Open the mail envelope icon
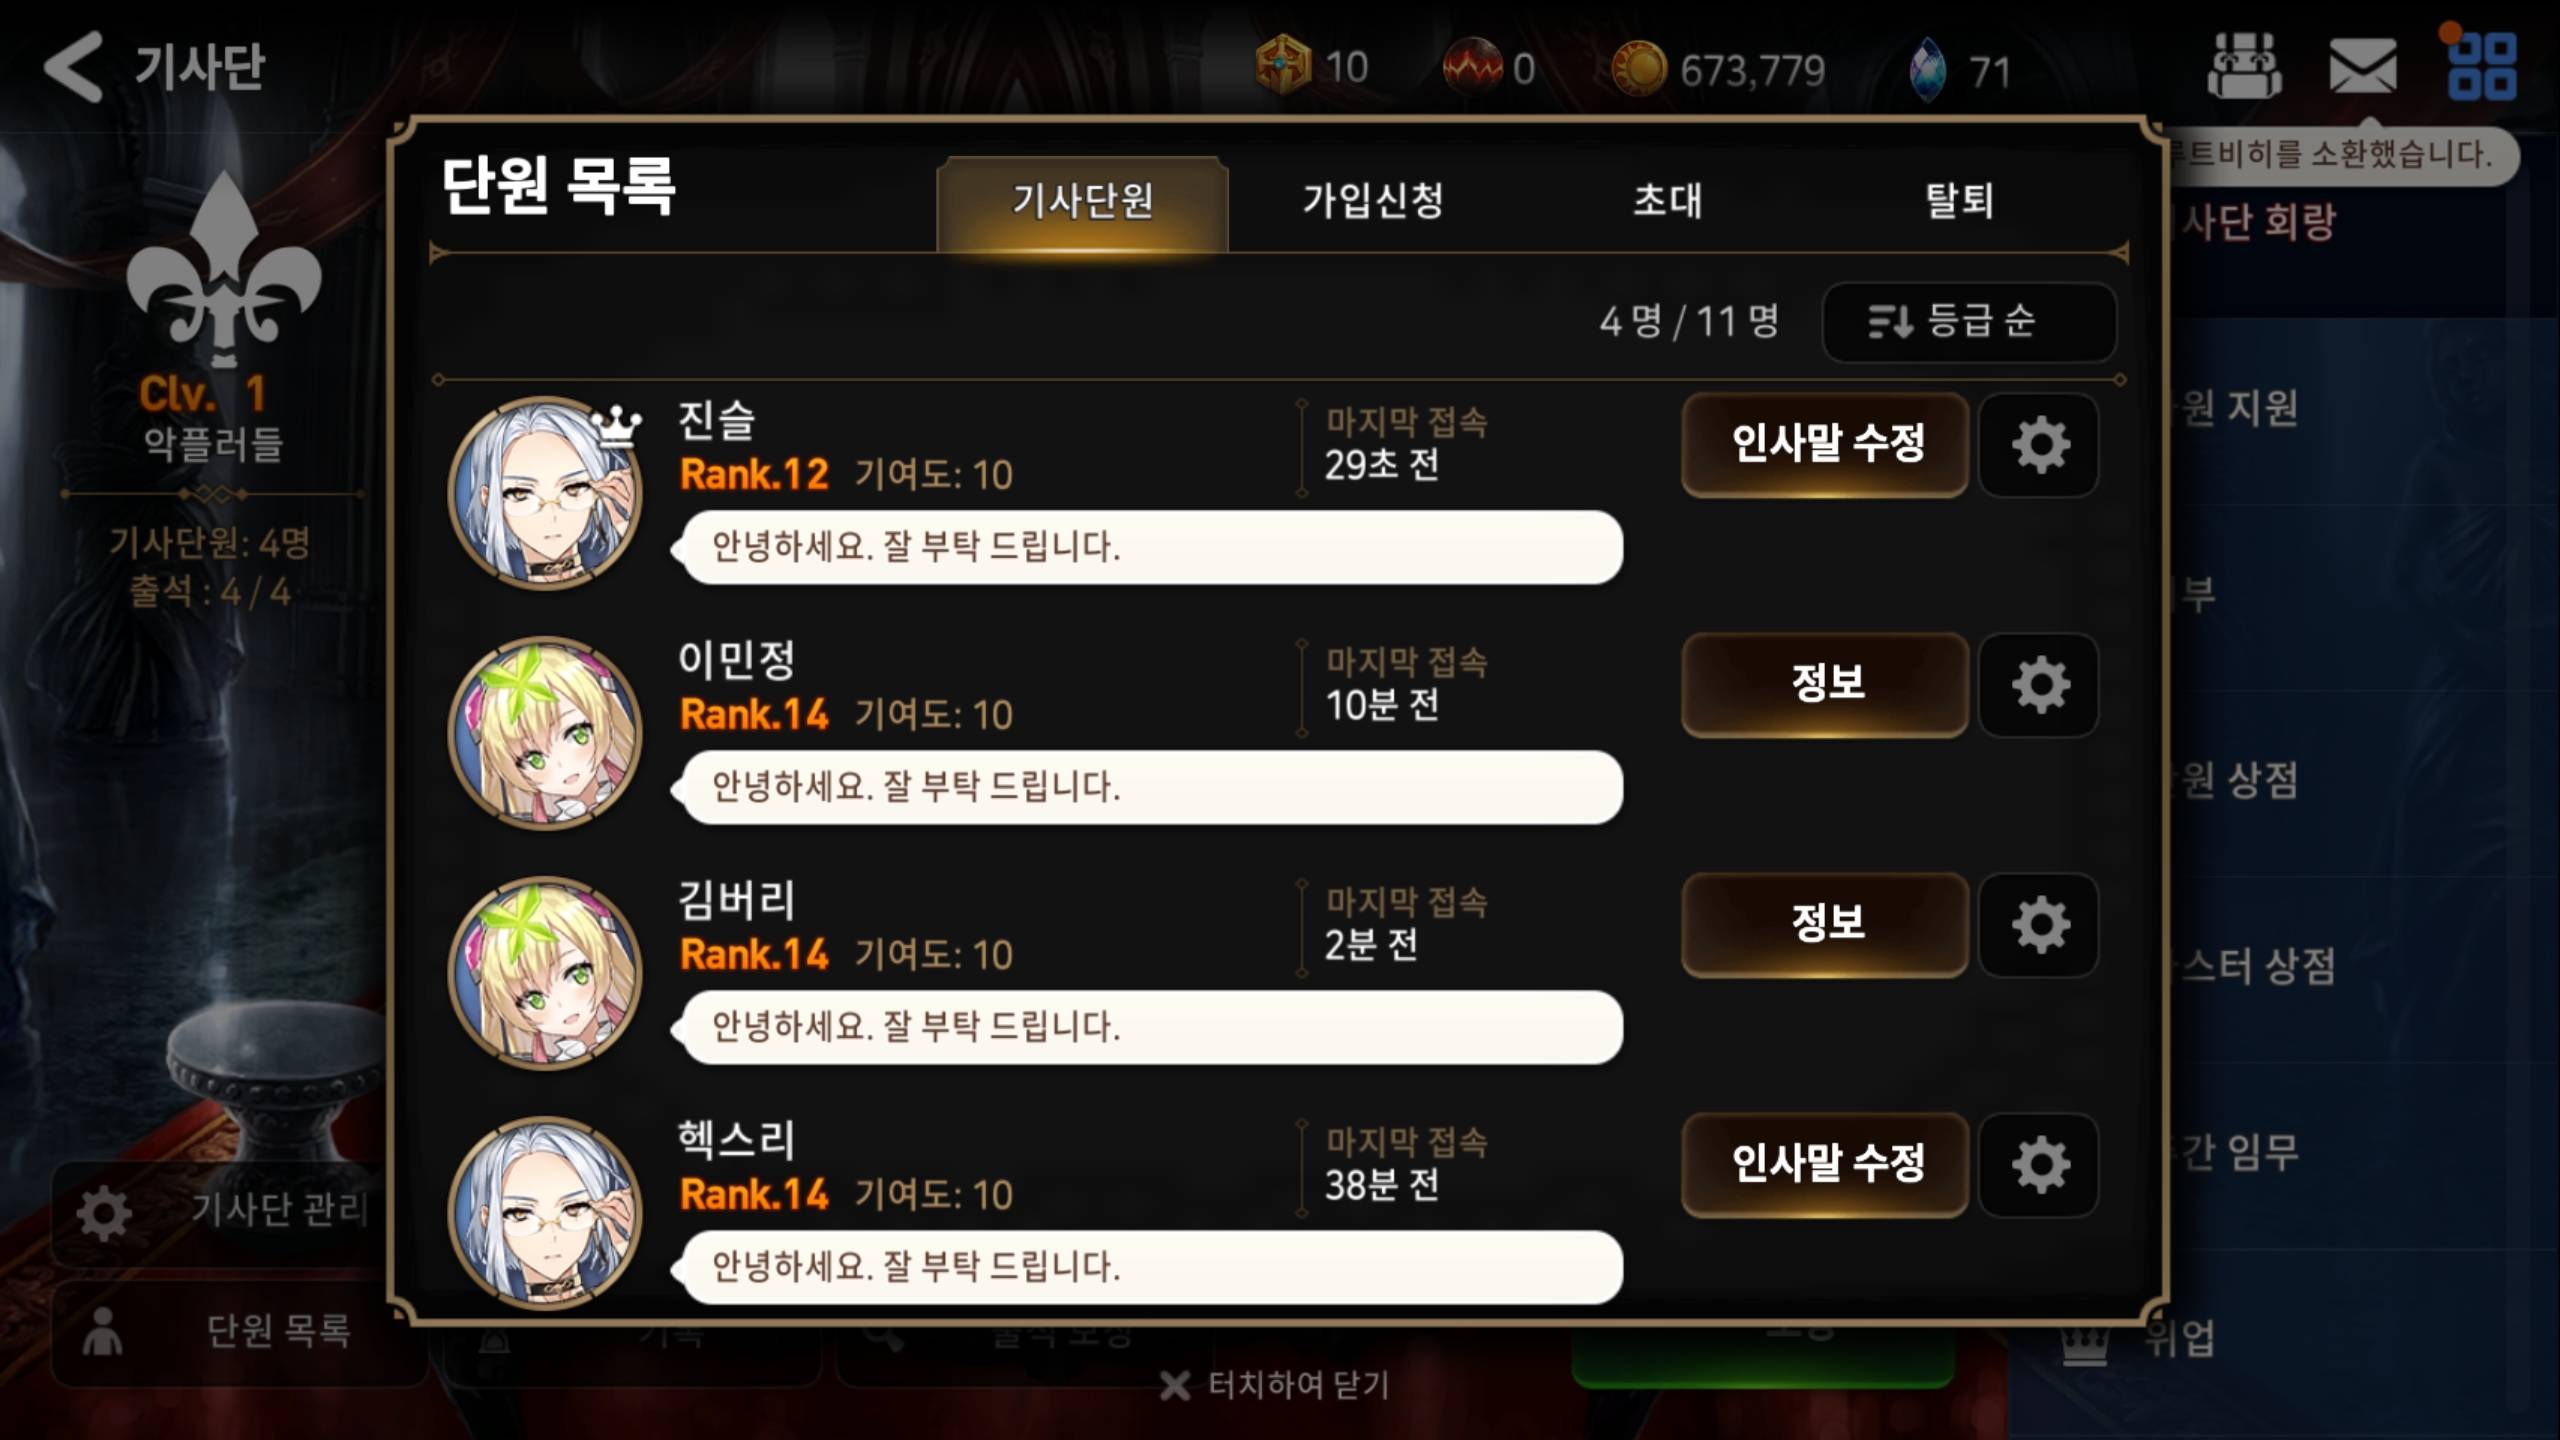Viewport: 2560px width, 1440px height. (2362, 68)
